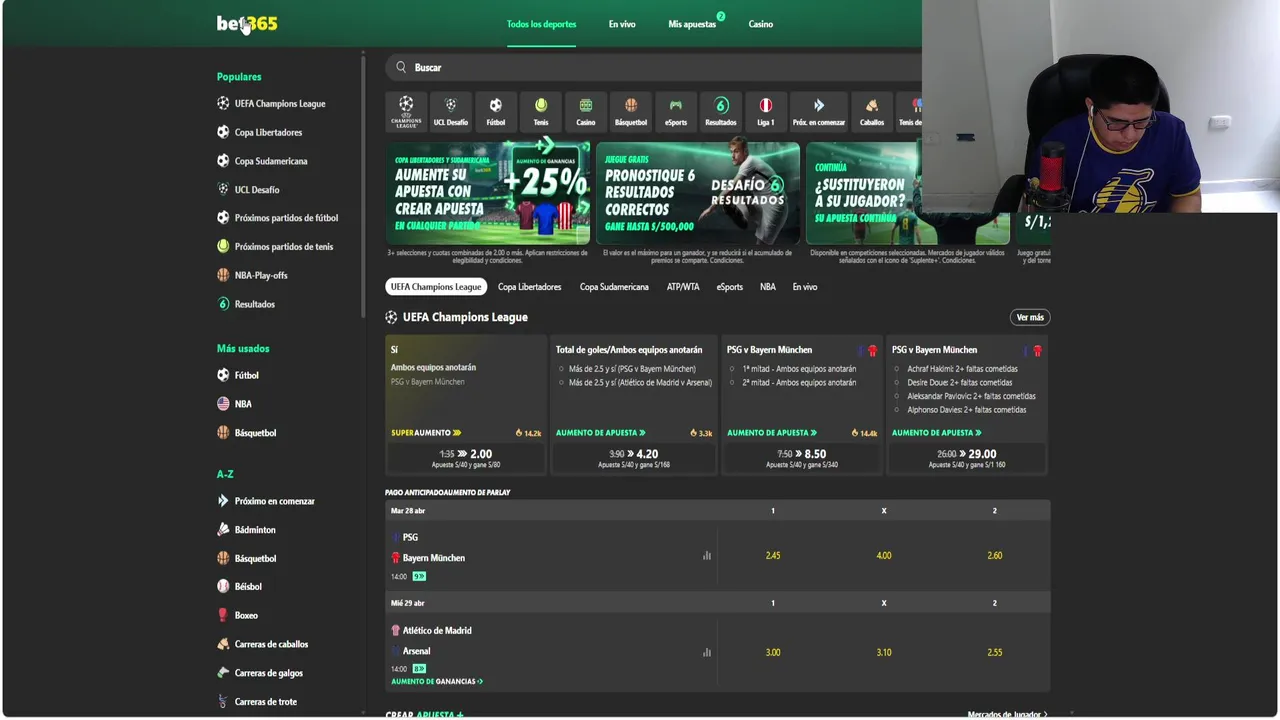1280x720 pixels.
Task: Open Copa Sudamericana in the sidebar
Action: 262,161
